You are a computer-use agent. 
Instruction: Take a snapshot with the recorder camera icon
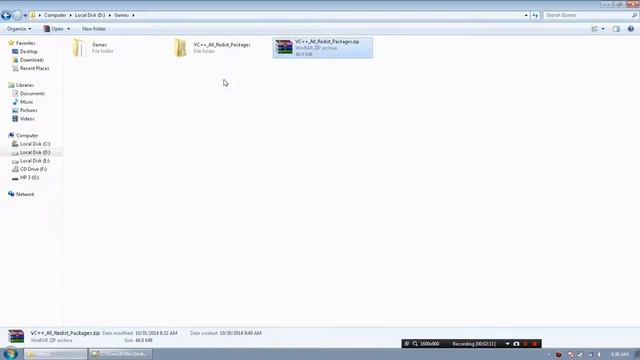516,344
